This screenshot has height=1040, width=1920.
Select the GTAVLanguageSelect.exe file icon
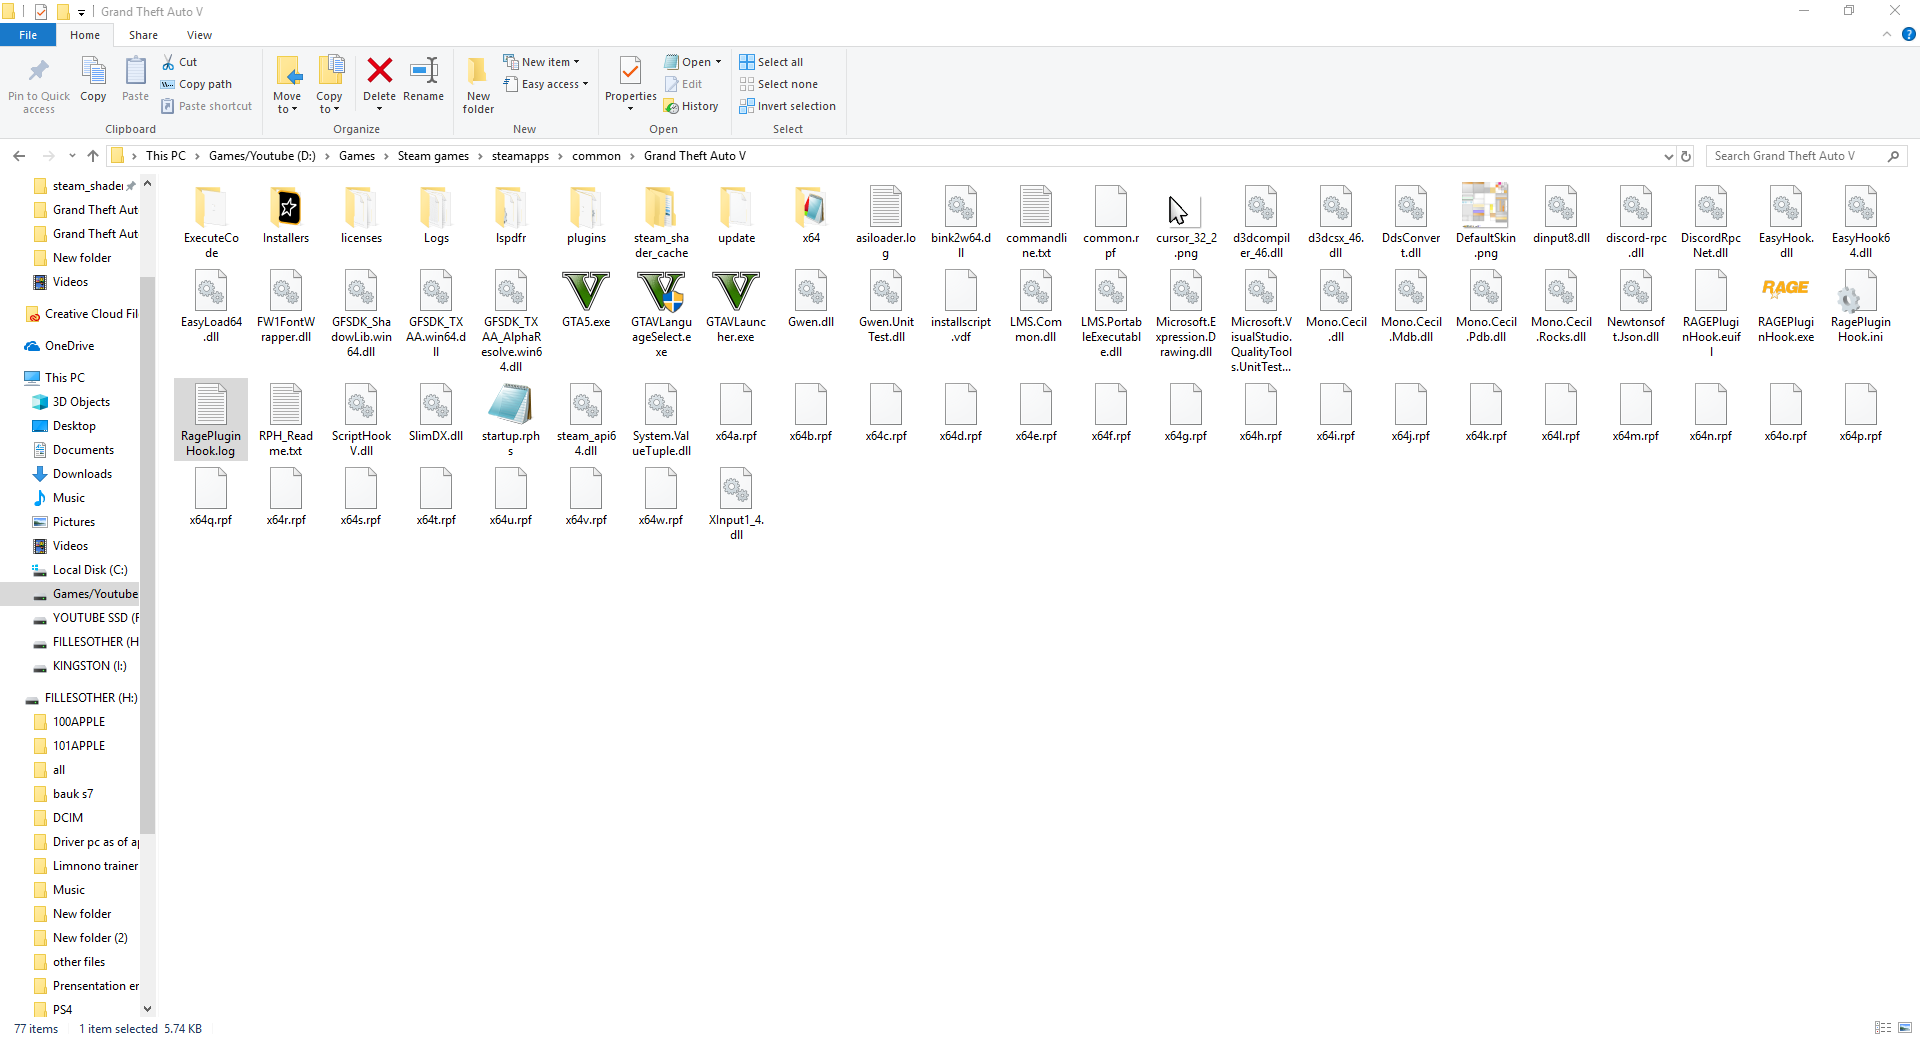[661, 291]
